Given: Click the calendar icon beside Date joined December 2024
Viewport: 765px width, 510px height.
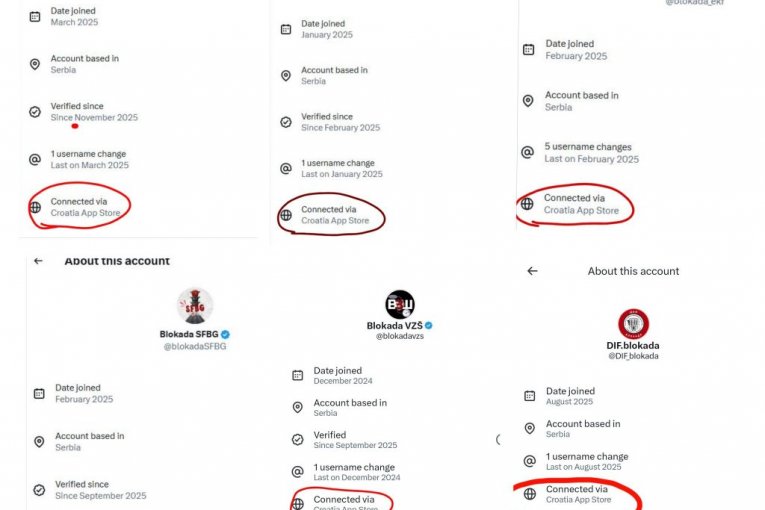Looking at the screenshot, I should pyautogui.click(x=297, y=375).
